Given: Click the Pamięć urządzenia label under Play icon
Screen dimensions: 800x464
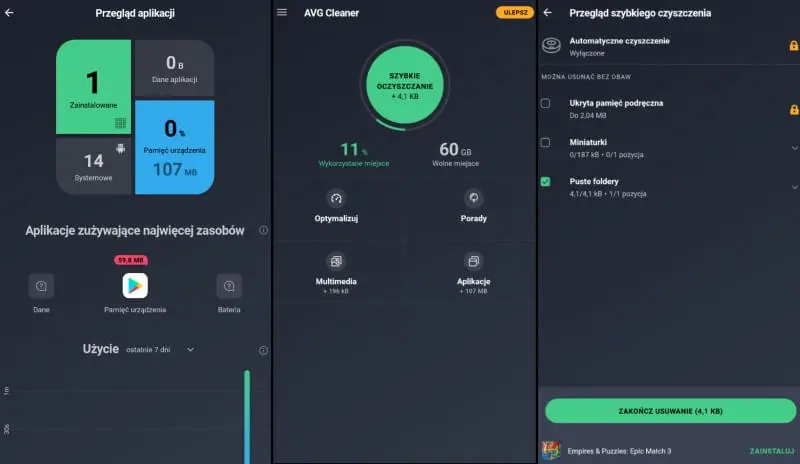Looking at the screenshot, I should coord(135,310).
